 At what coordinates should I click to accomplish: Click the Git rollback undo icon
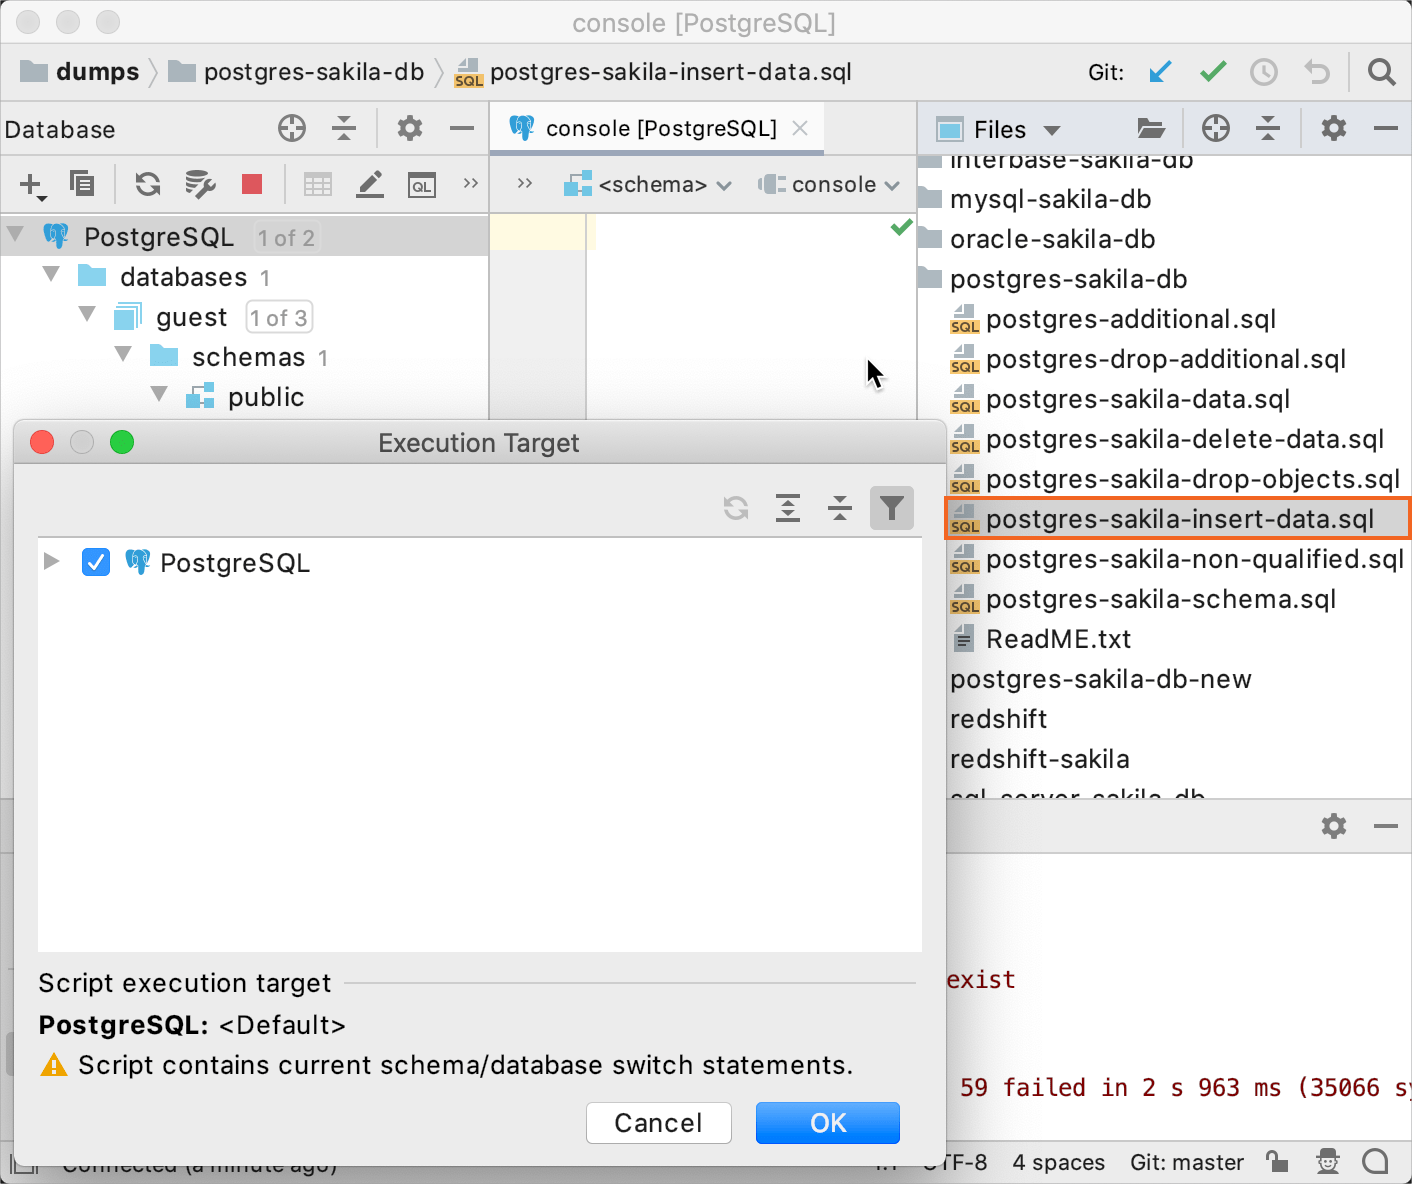1317,72
